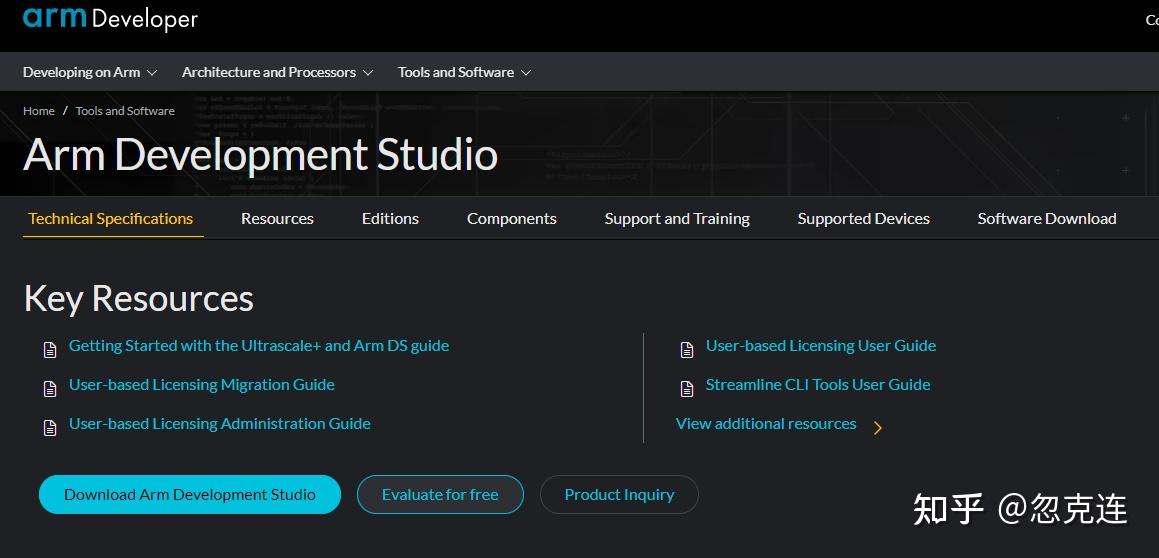This screenshot has width=1159, height=558.
Task: Go to the Support and Training tab
Action: pos(677,218)
